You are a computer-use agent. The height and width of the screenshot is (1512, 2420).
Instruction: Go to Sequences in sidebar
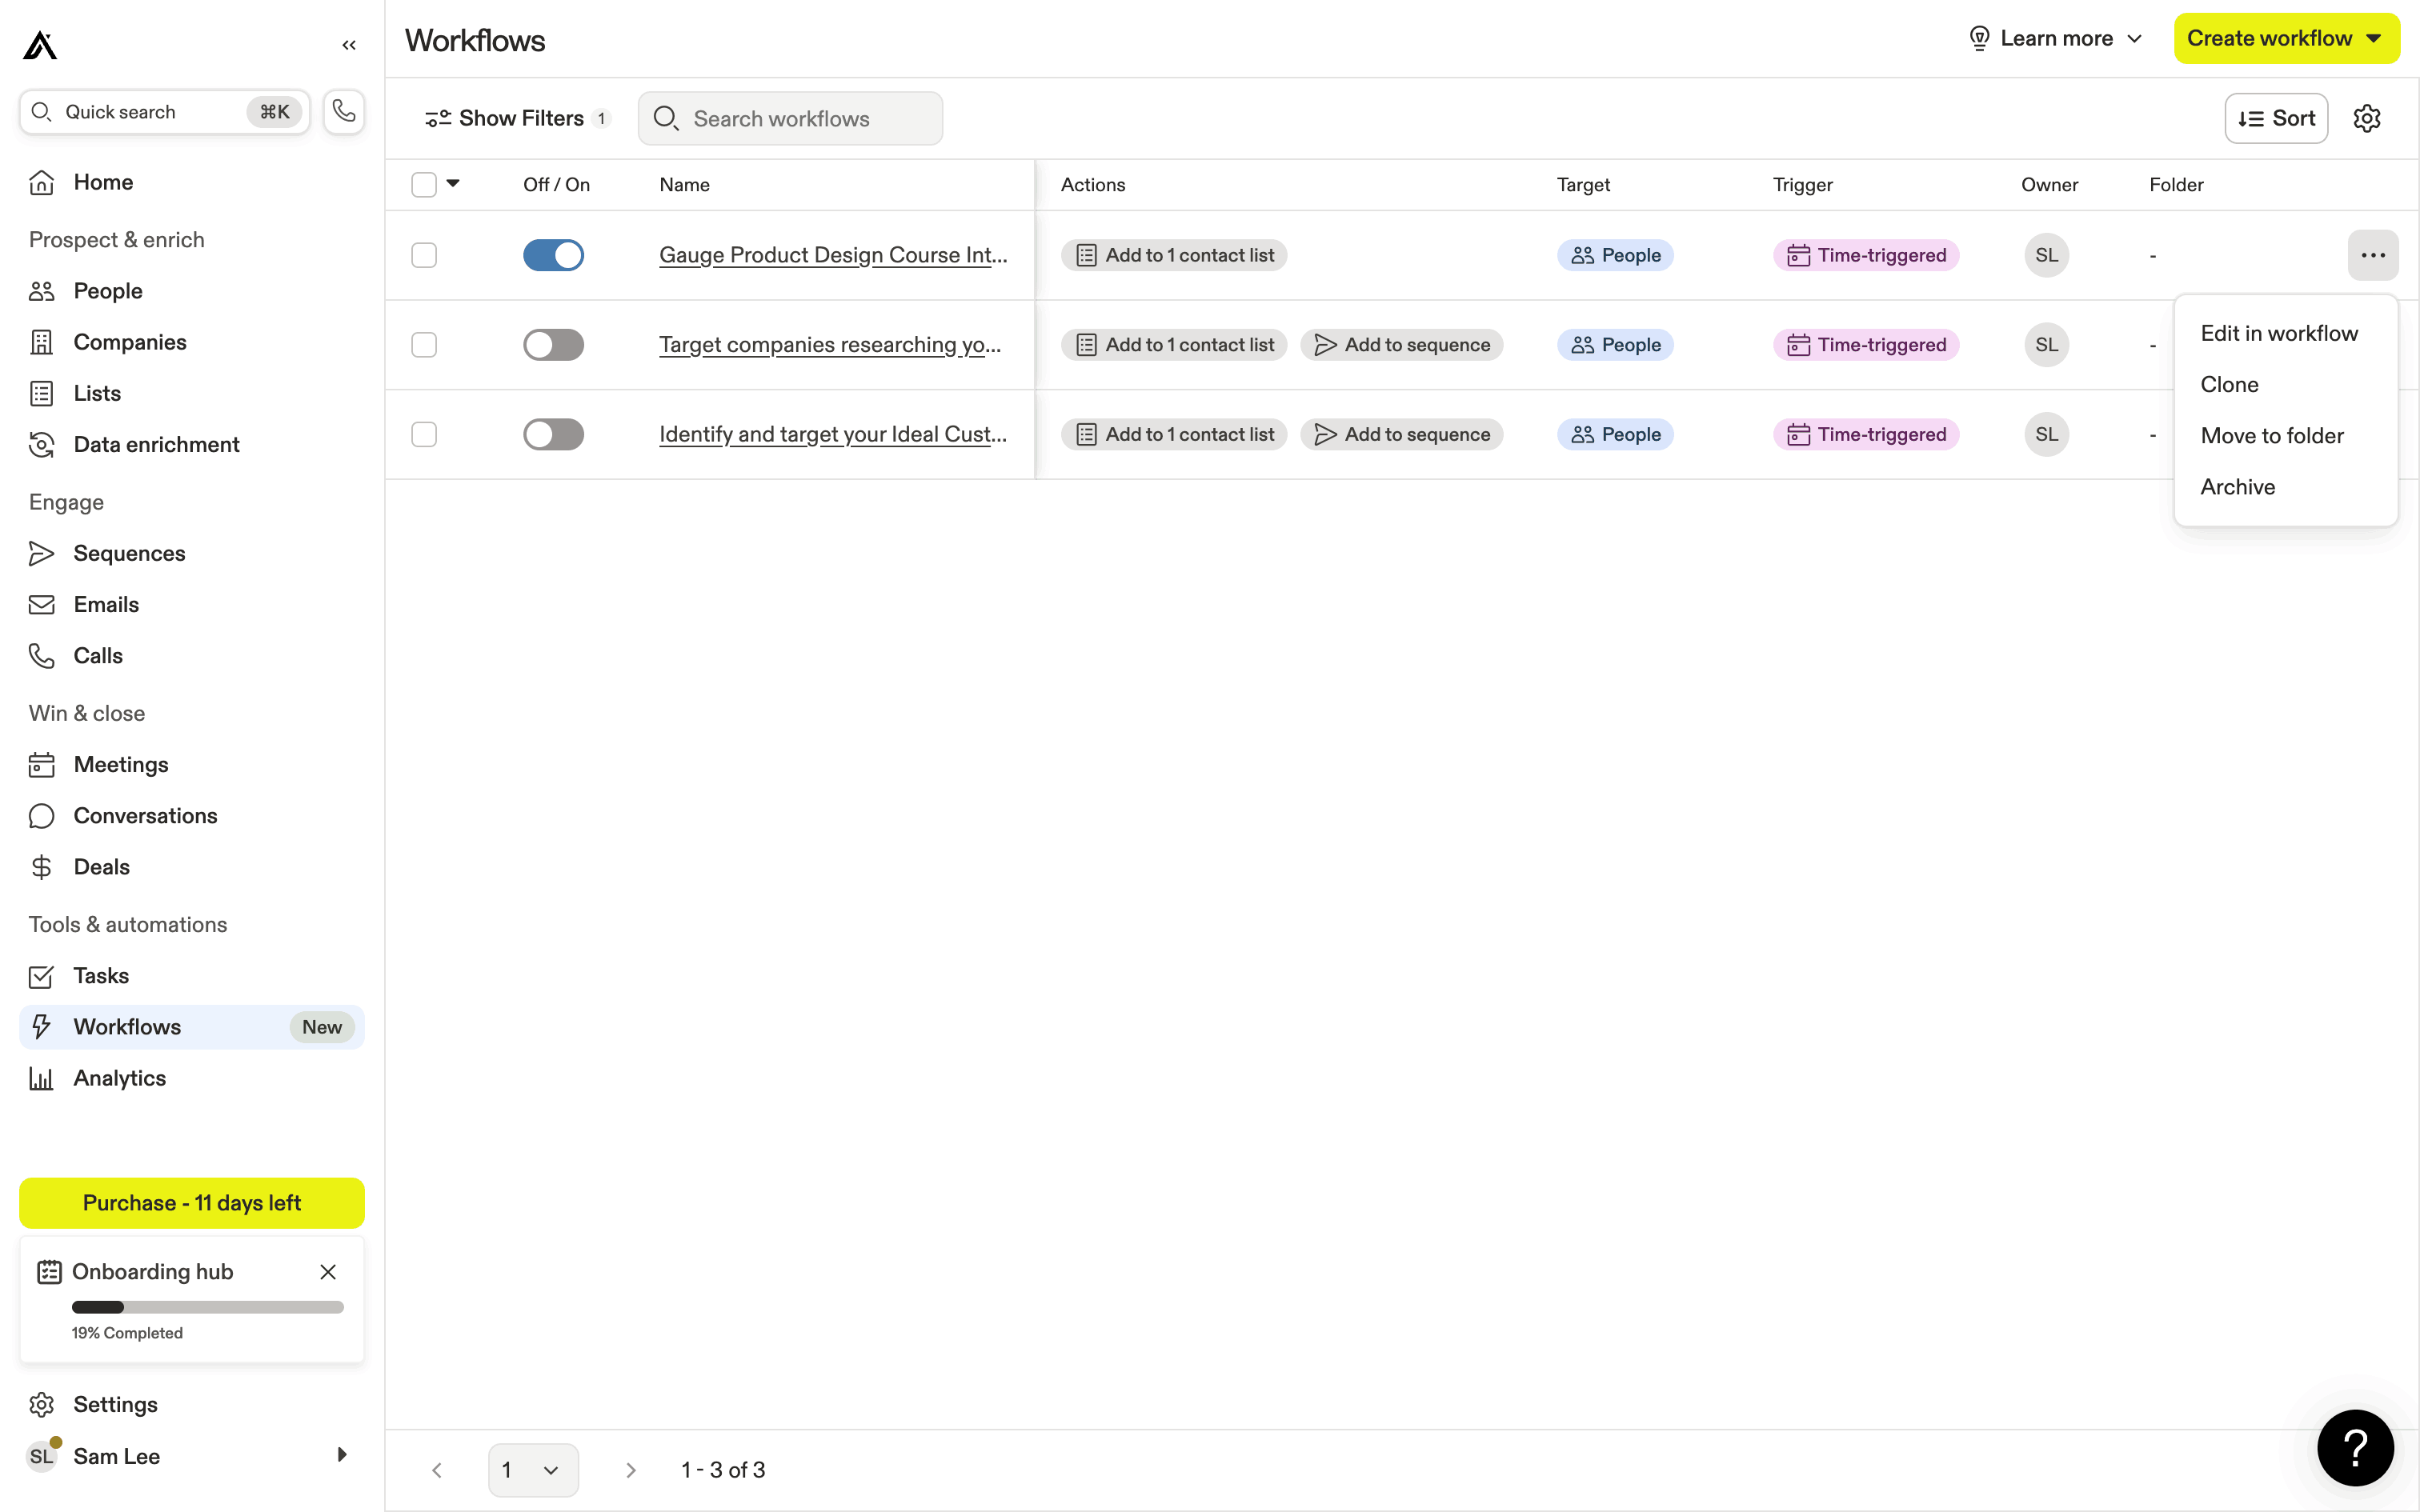coord(129,553)
